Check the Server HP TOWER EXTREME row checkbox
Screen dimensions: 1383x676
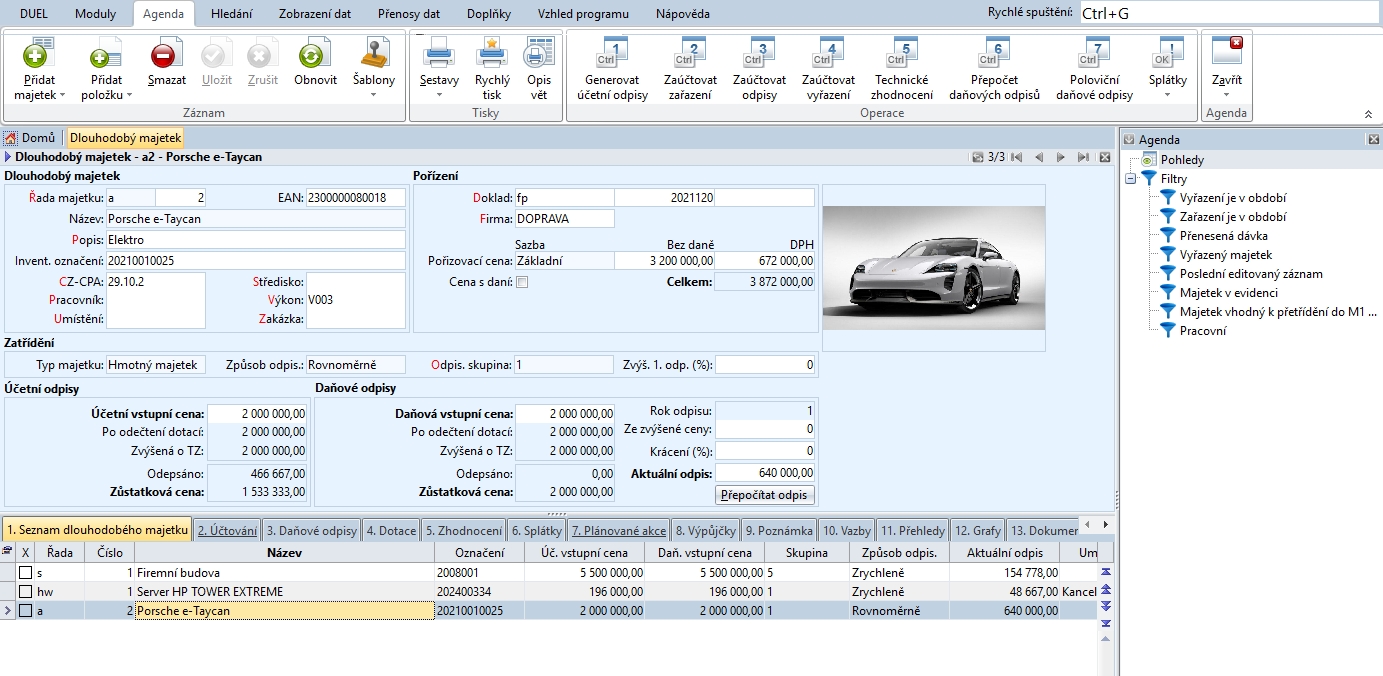click(26, 592)
